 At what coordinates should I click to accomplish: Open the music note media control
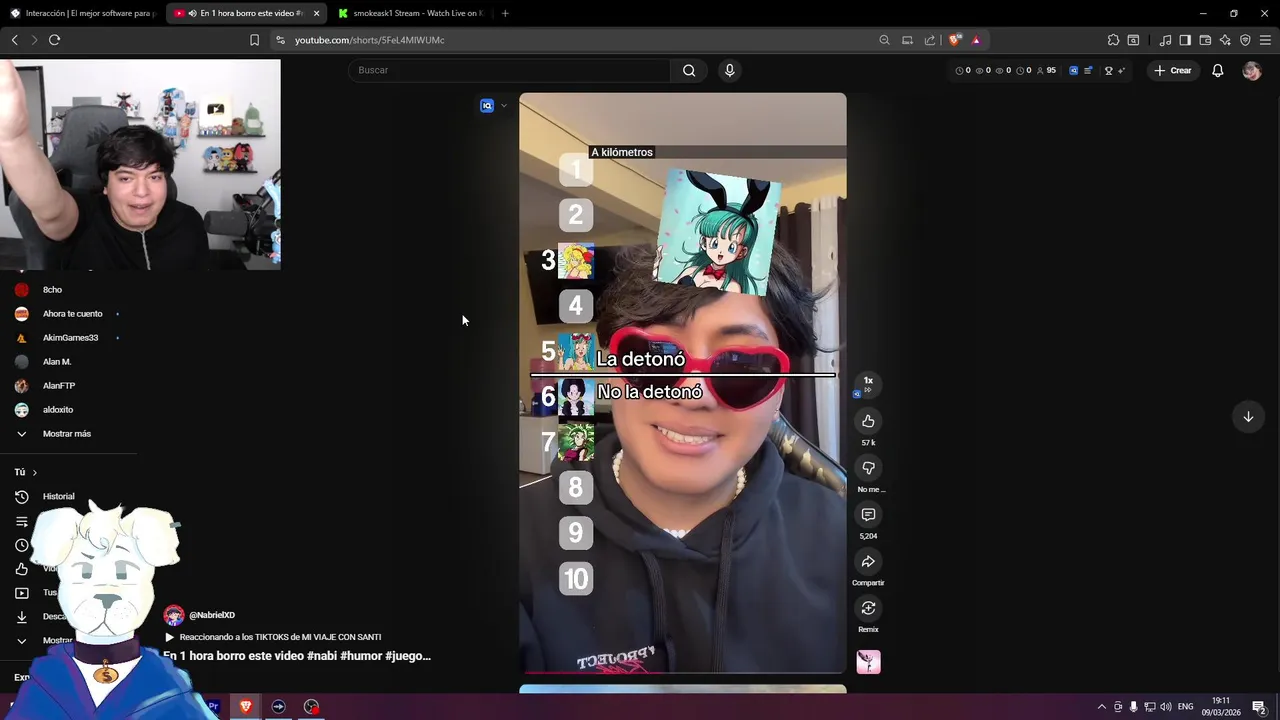coord(1165,40)
